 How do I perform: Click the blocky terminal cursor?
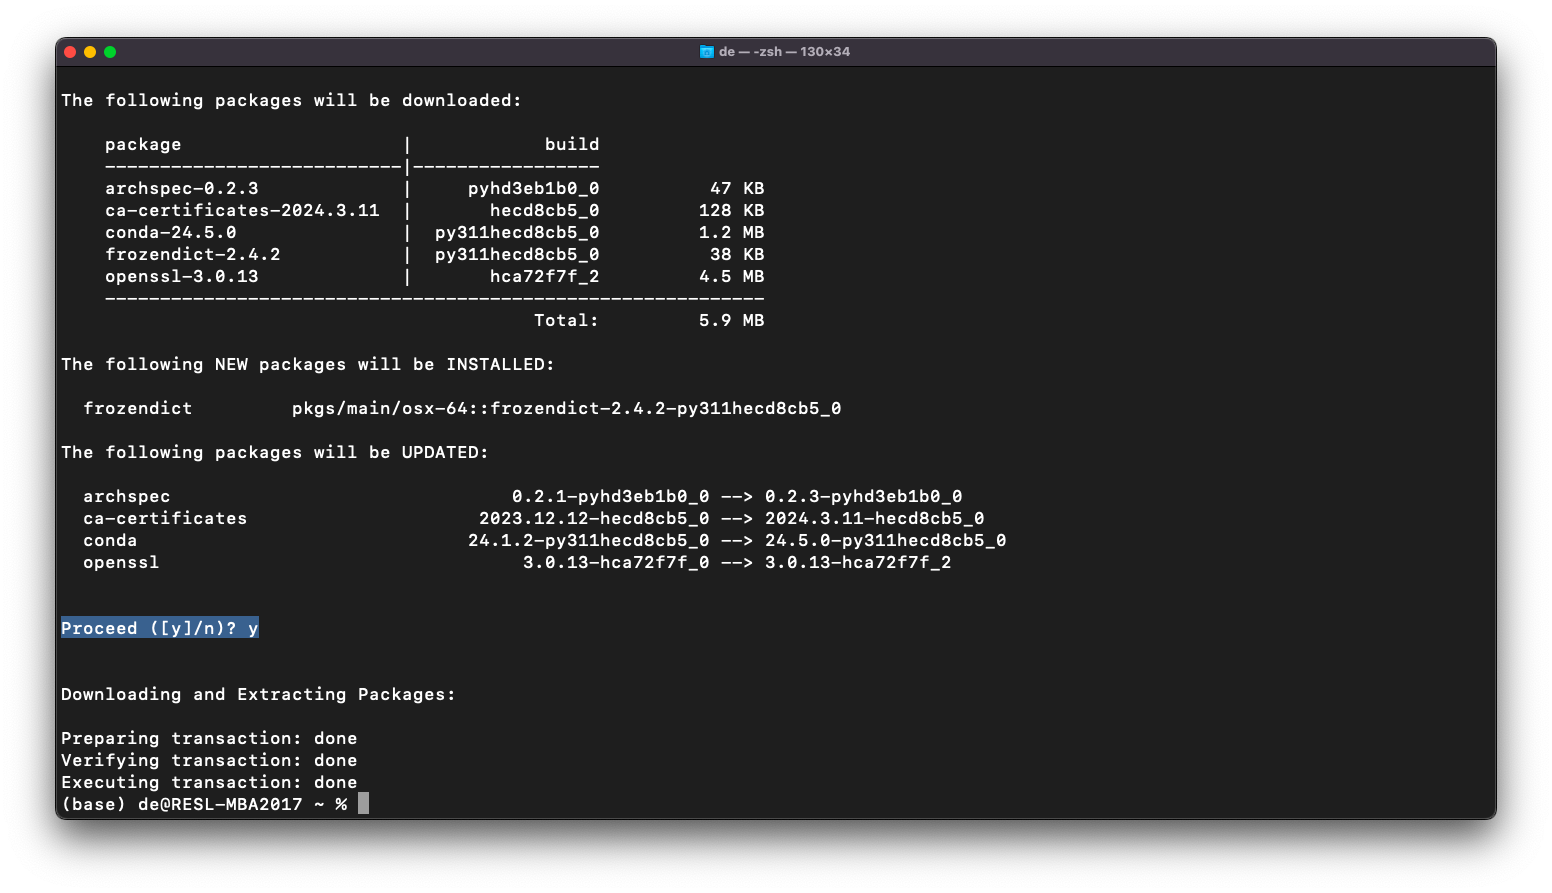coord(361,803)
